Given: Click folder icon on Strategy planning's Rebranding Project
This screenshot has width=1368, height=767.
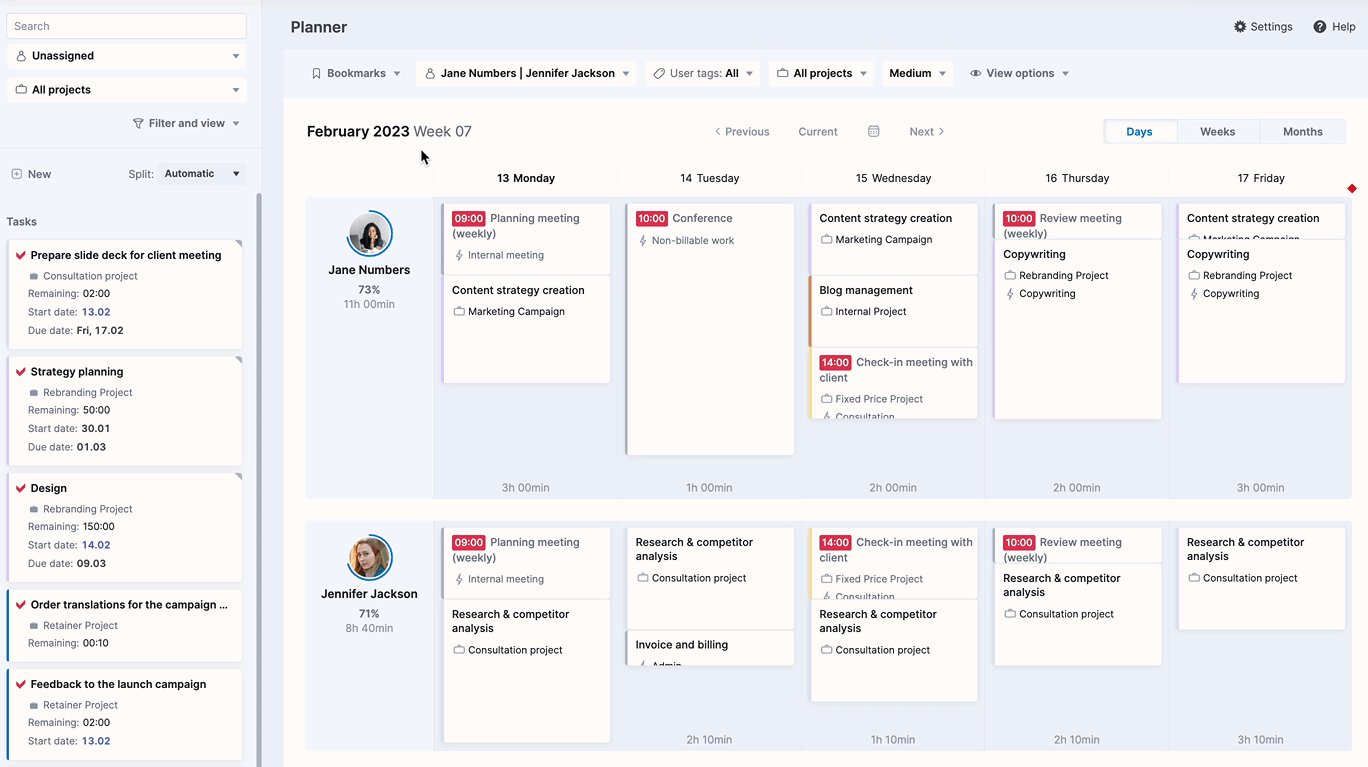Looking at the screenshot, I should point(34,393).
